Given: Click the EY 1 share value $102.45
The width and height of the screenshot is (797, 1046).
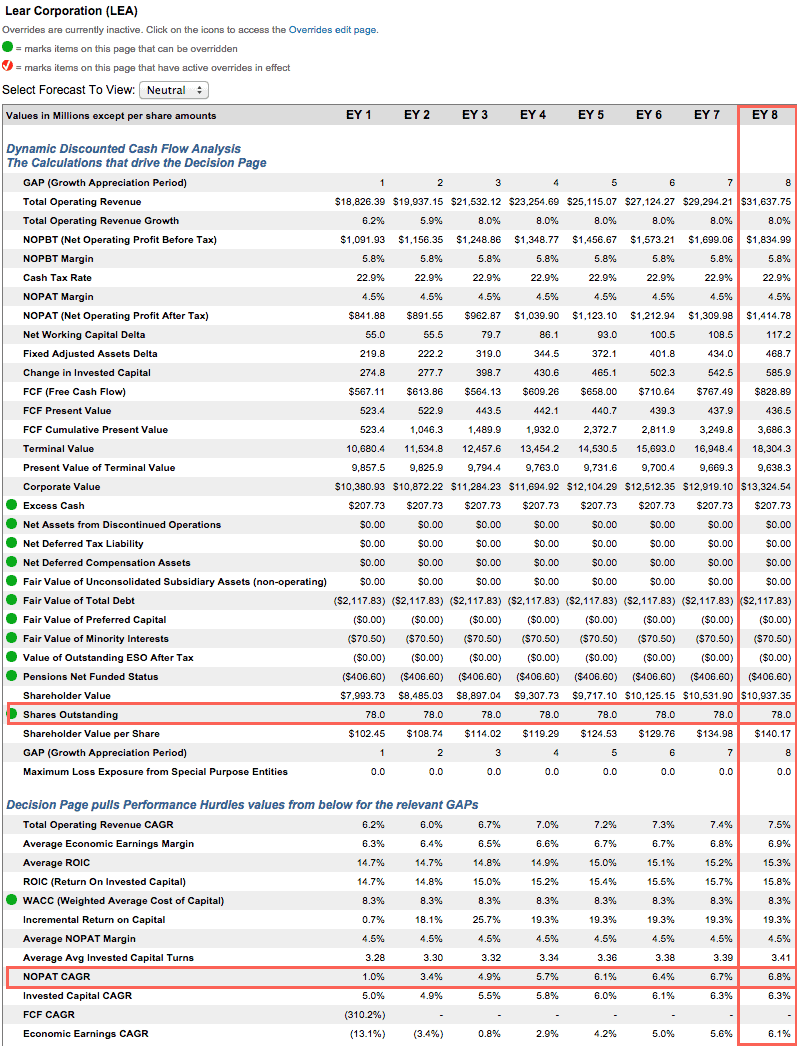Looking at the screenshot, I should pyautogui.click(x=367, y=733).
